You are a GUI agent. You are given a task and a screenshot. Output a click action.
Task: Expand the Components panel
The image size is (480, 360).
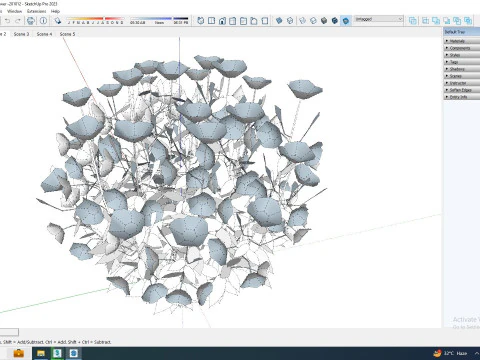(462, 48)
